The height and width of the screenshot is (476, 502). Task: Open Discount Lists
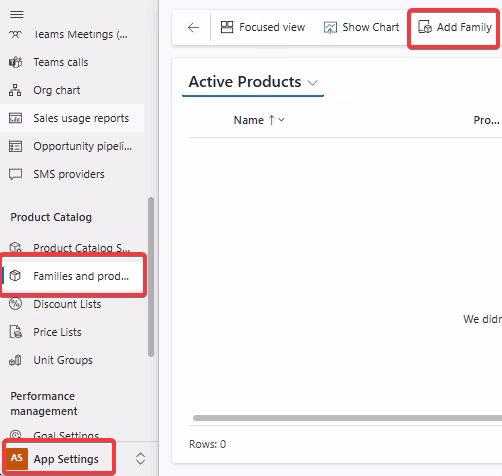72,304
